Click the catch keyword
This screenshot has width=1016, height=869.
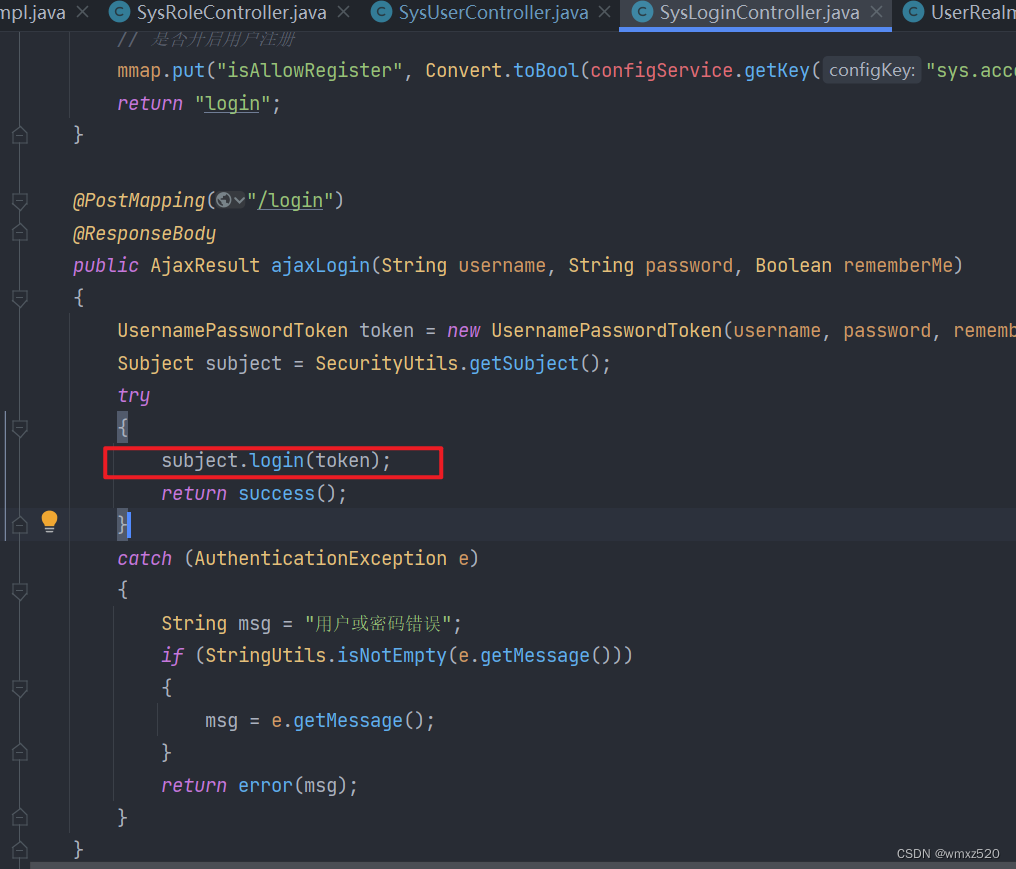(x=145, y=558)
